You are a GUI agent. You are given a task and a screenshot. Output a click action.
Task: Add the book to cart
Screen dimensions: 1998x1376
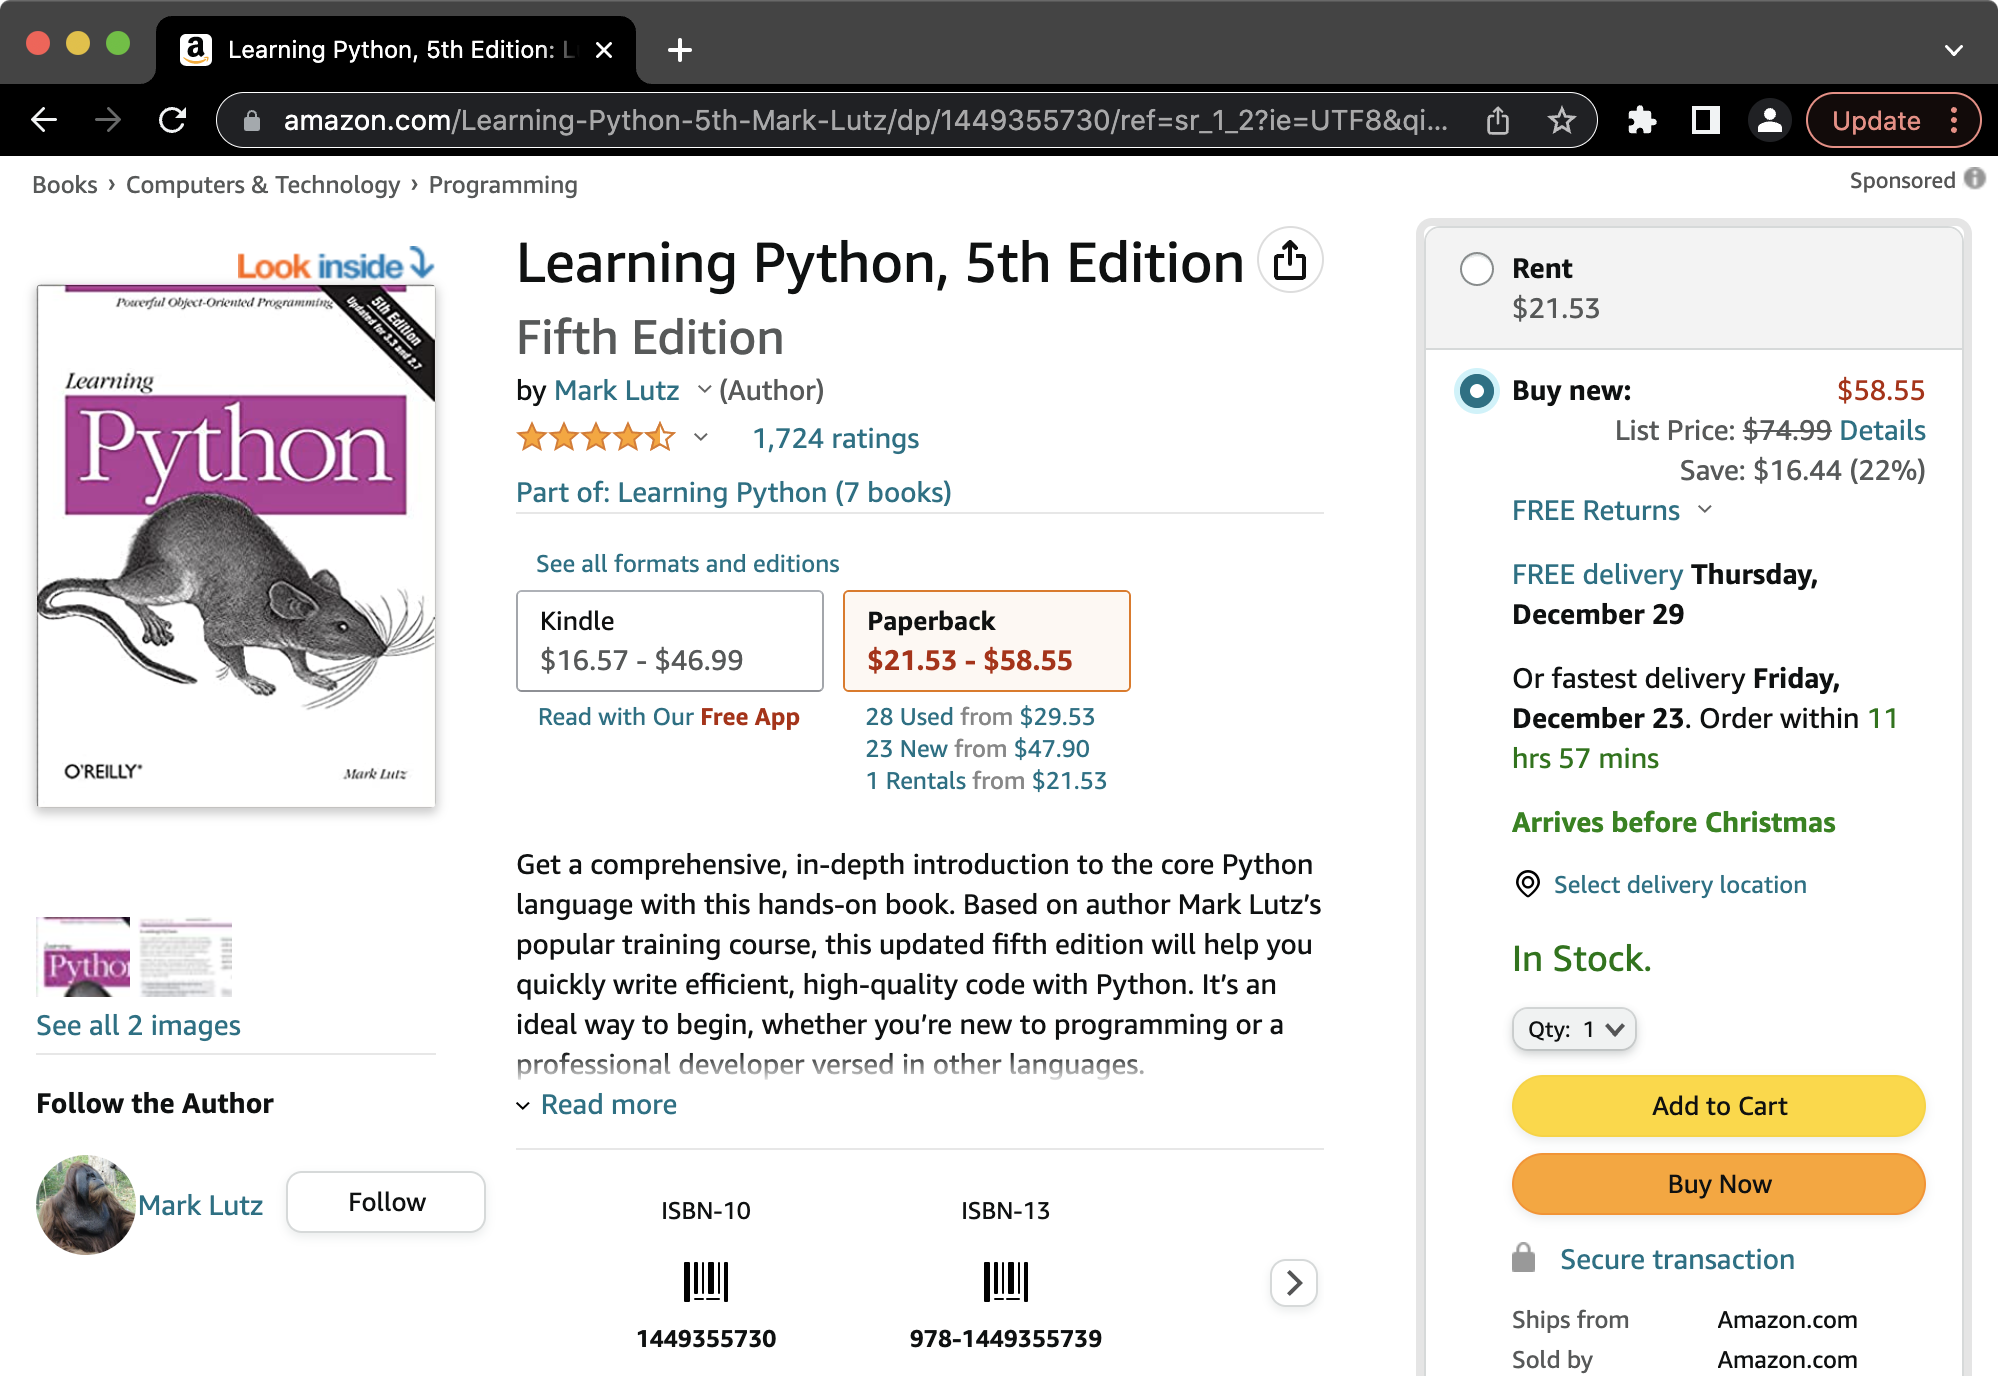pos(1719,1106)
